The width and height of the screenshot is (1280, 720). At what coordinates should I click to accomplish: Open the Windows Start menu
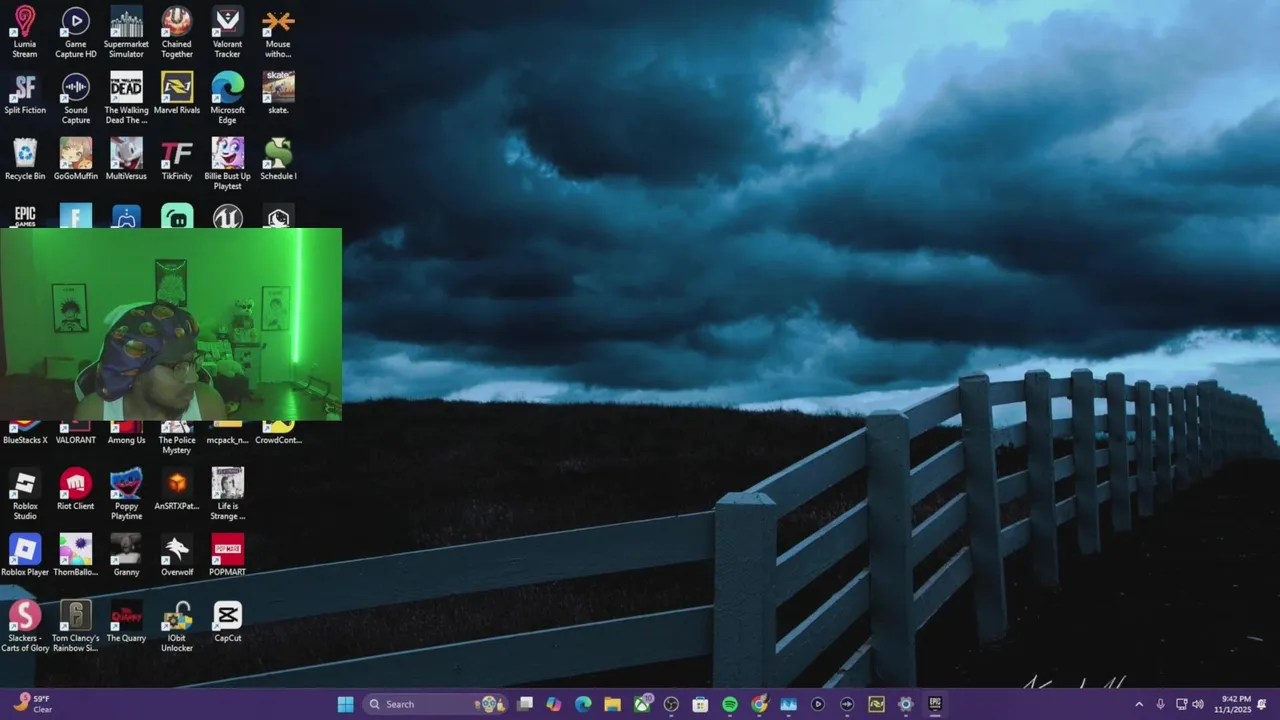pyautogui.click(x=345, y=704)
